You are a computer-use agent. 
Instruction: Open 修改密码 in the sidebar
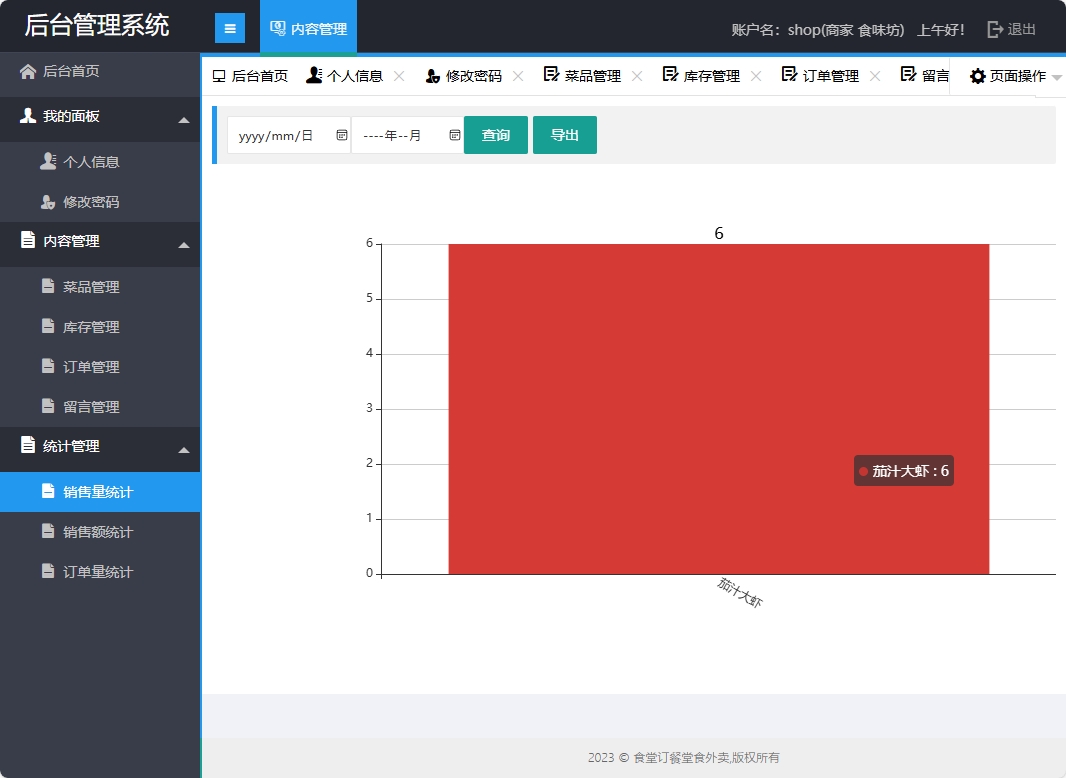point(100,202)
